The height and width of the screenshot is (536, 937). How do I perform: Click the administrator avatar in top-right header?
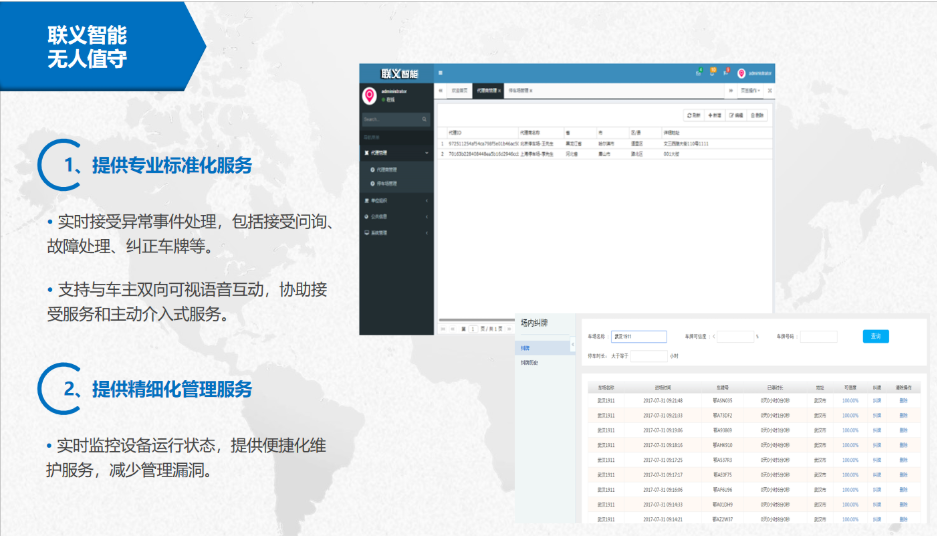click(742, 73)
